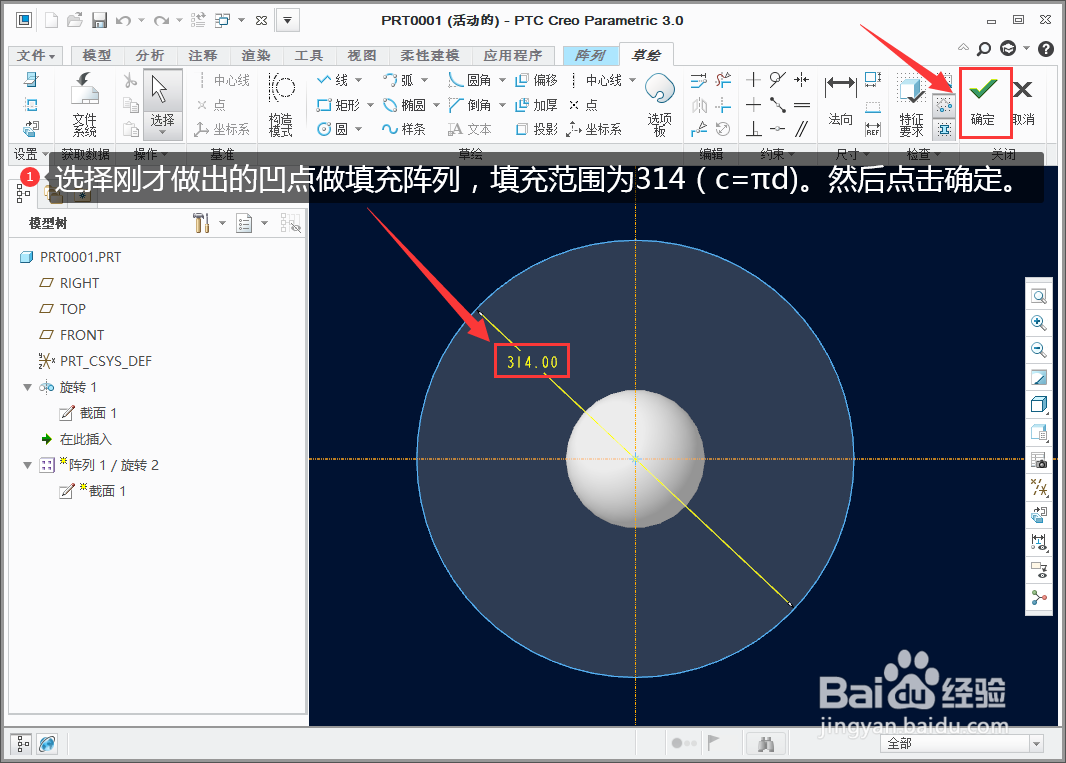Expand the 矩形 rectangle dropdown arrow

pyautogui.click(x=371, y=105)
